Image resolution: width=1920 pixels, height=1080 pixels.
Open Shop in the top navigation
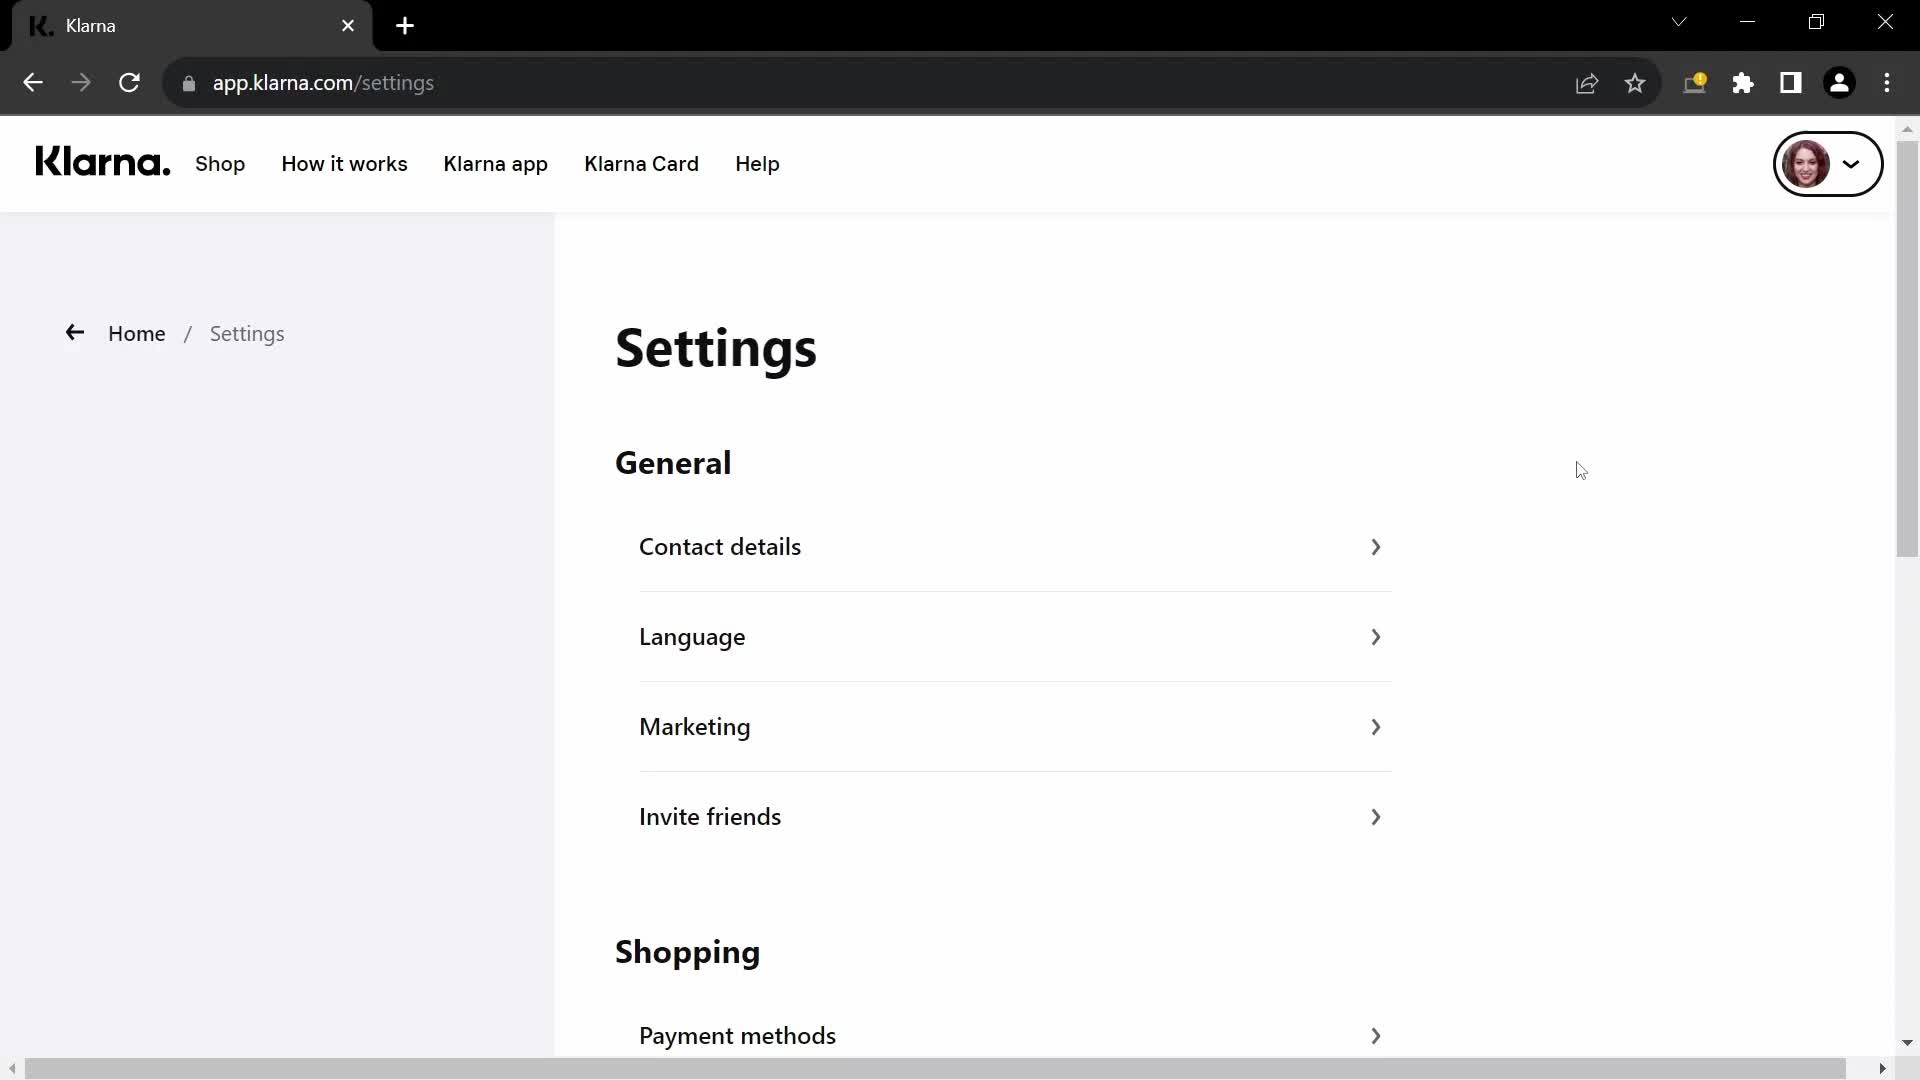coord(220,164)
